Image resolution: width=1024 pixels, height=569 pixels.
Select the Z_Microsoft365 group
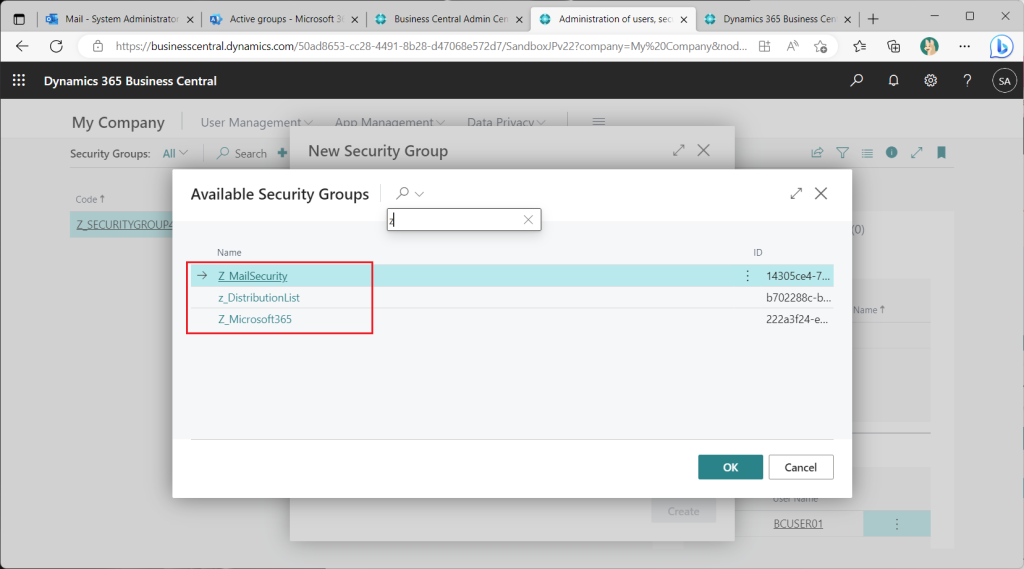pyautogui.click(x=255, y=319)
